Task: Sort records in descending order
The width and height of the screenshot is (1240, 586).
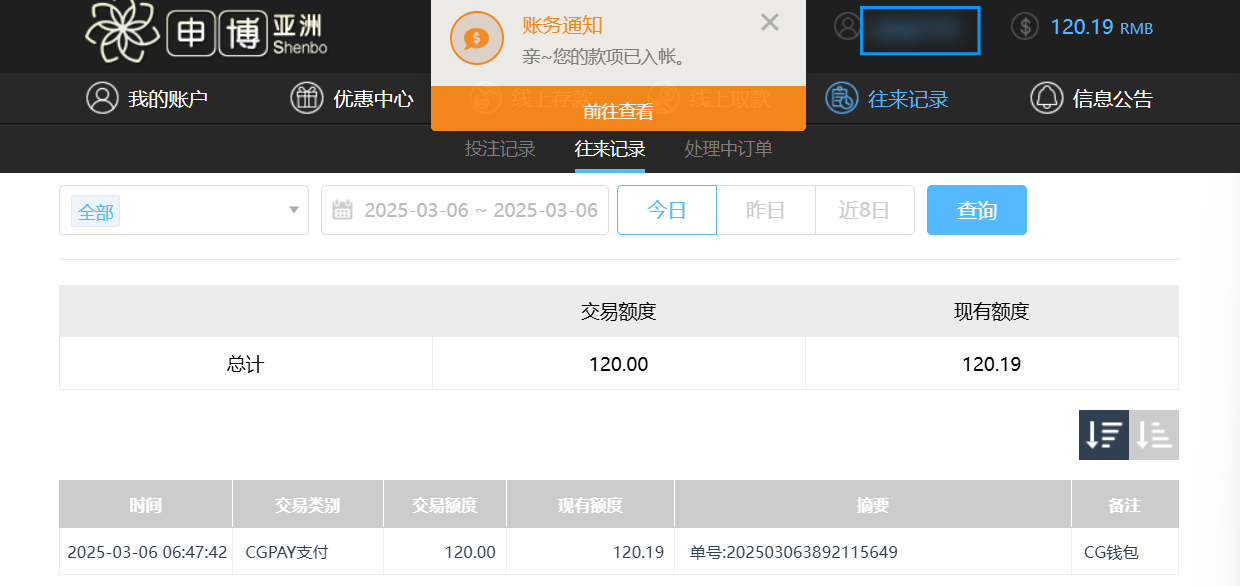Action: (1104, 435)
